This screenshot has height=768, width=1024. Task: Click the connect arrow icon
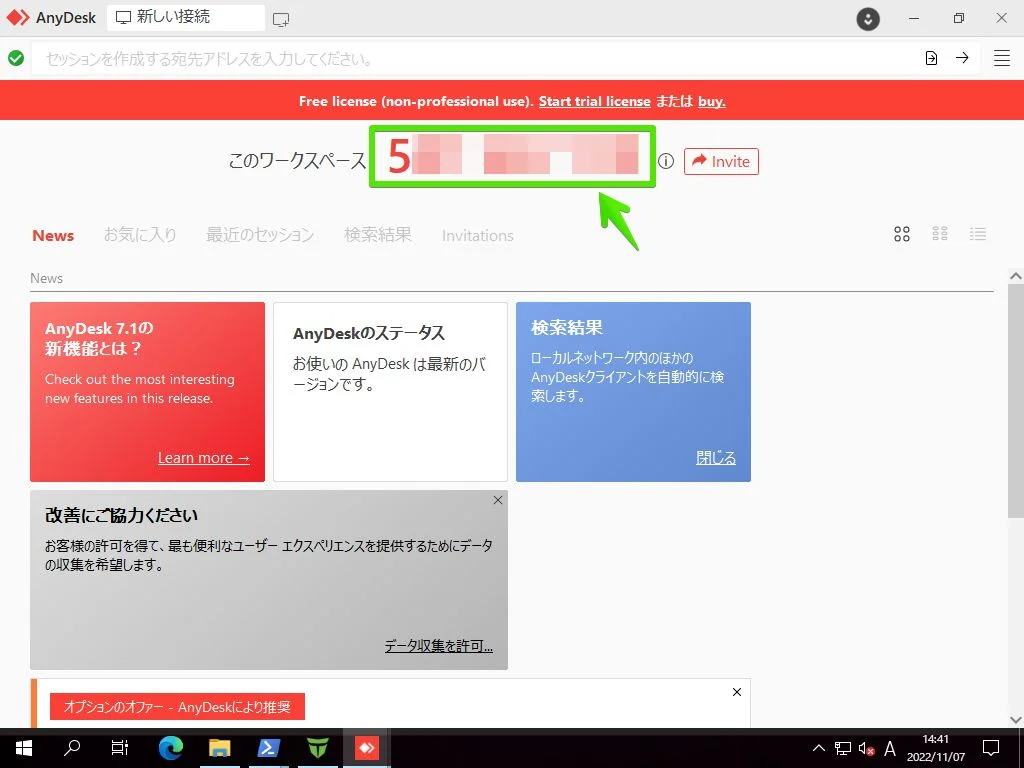[962, 58]
